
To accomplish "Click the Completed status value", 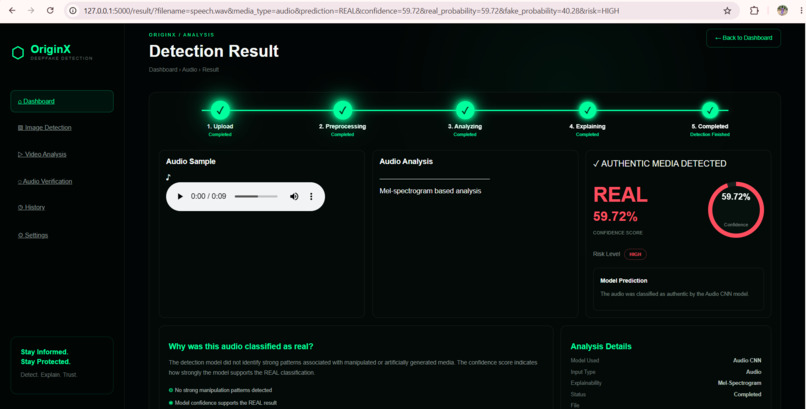I will (x=747, y=395).
